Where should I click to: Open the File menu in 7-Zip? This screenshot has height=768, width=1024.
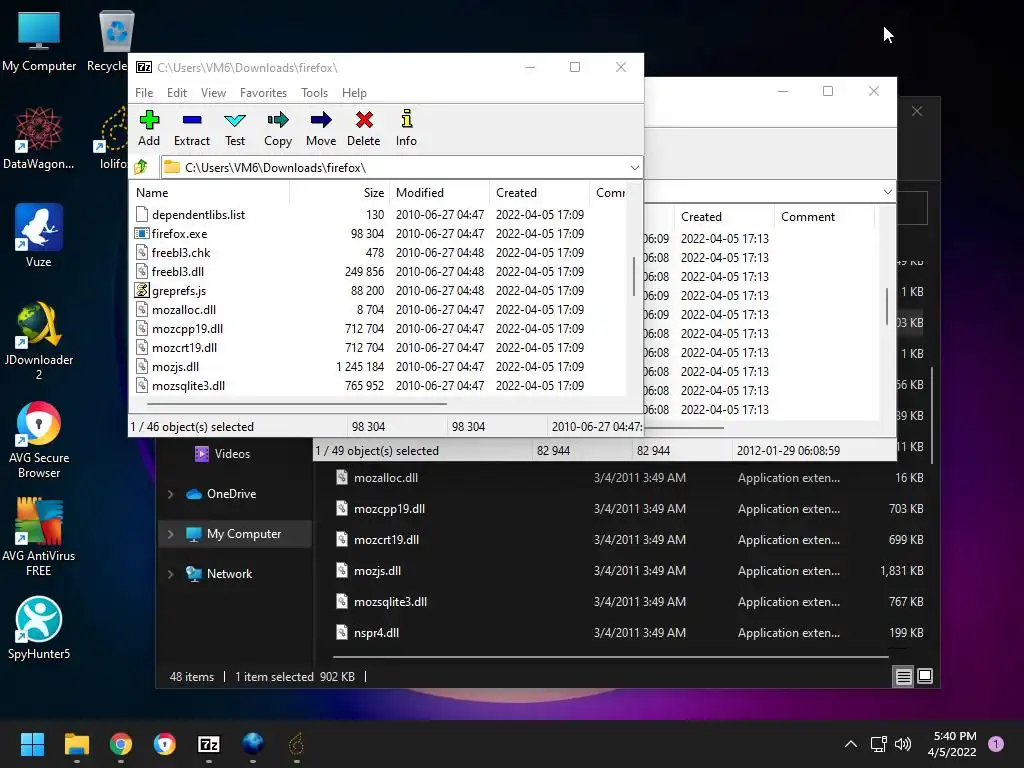[x=144, y=93]
